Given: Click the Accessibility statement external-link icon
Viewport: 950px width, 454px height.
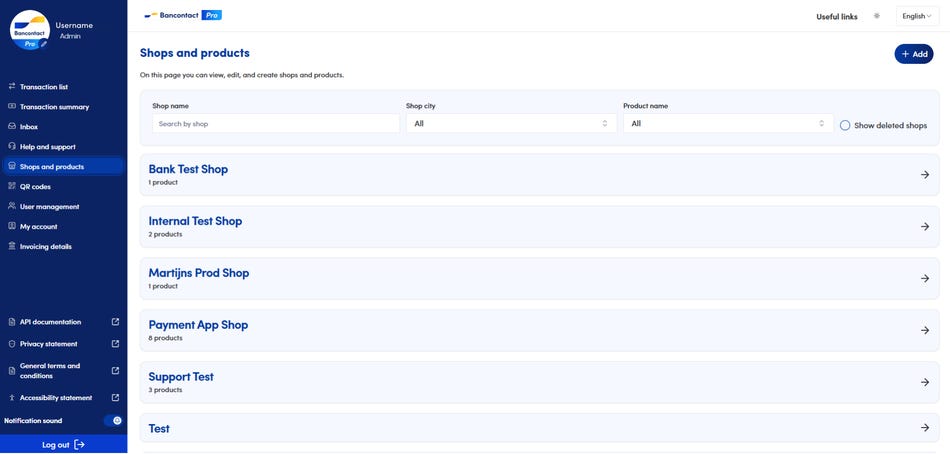Looking at the screenshot, I should click(116, 398).
